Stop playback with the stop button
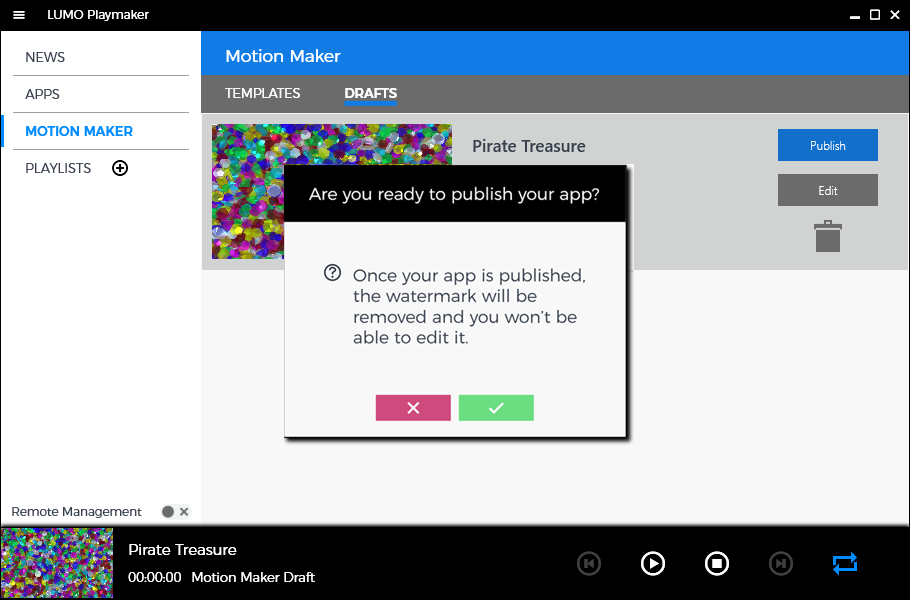This screenshot has height=600, width=910. (716, 564)
